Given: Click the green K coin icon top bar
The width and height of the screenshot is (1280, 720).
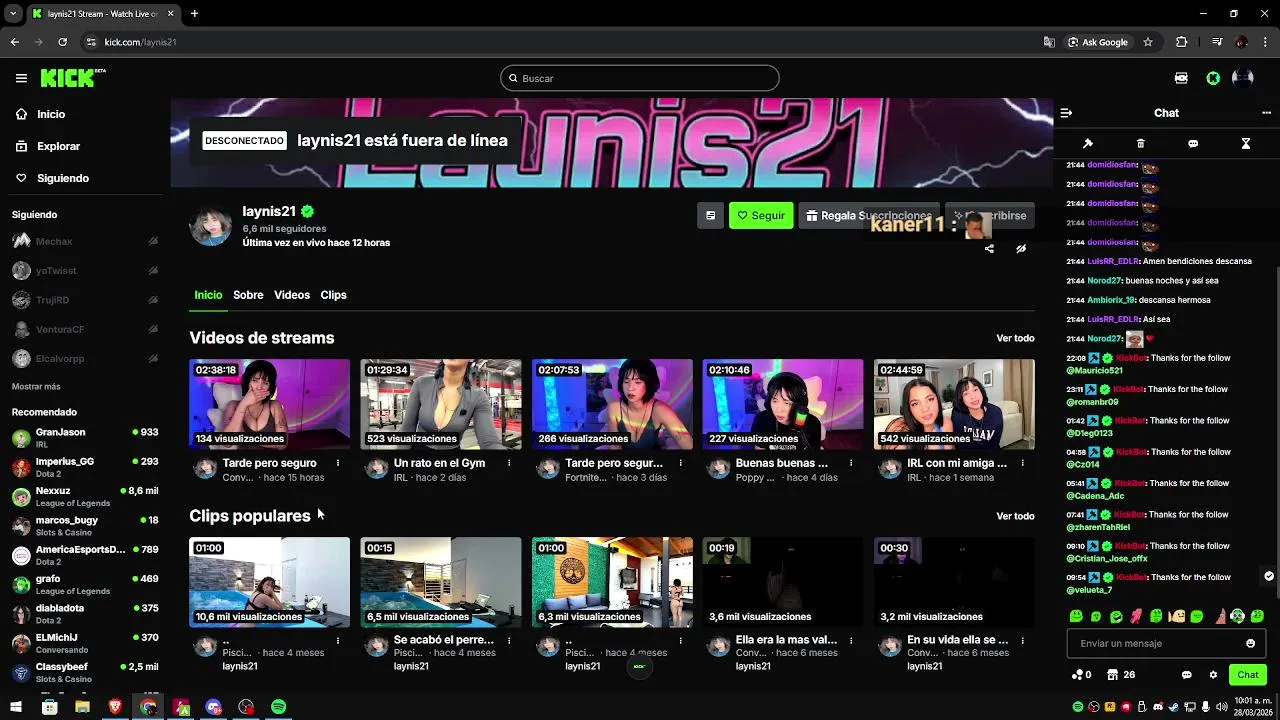Looking at the screenshot, I should [1213, 78].
